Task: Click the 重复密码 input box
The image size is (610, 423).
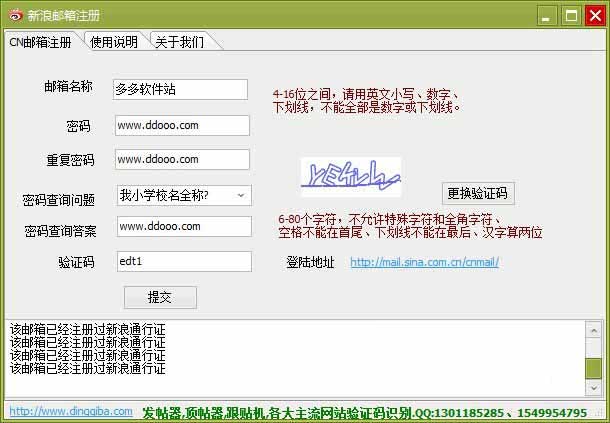Action: [182, 159]
